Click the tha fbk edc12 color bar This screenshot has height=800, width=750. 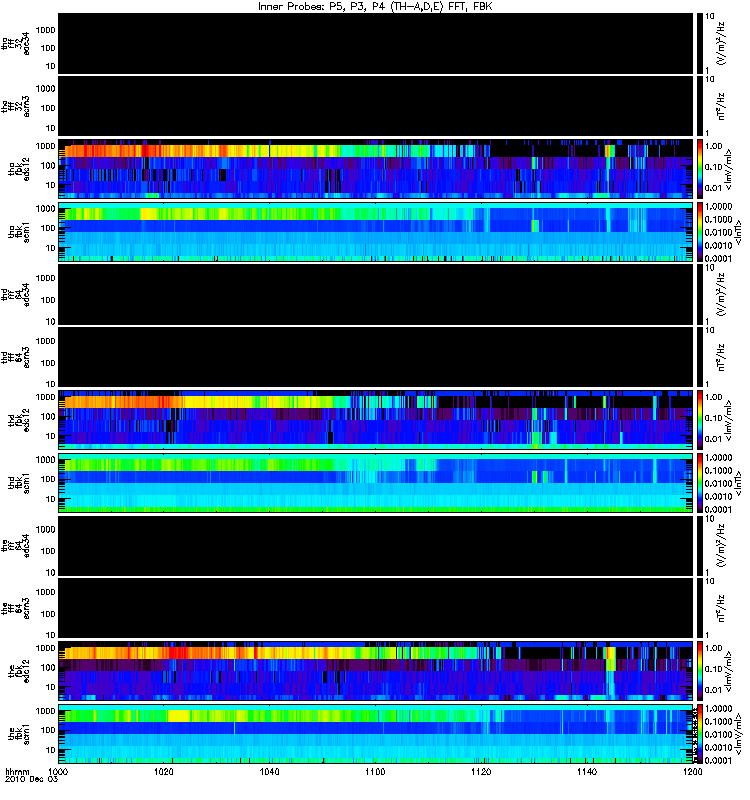coord(700,169)
